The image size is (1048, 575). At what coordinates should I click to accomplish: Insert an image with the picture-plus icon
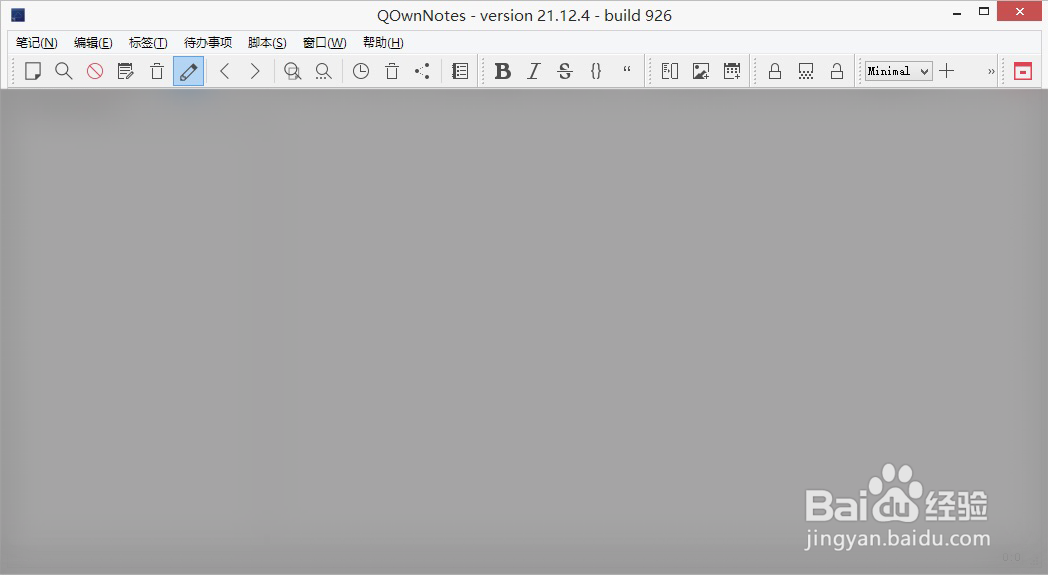(x=700, y=71)
